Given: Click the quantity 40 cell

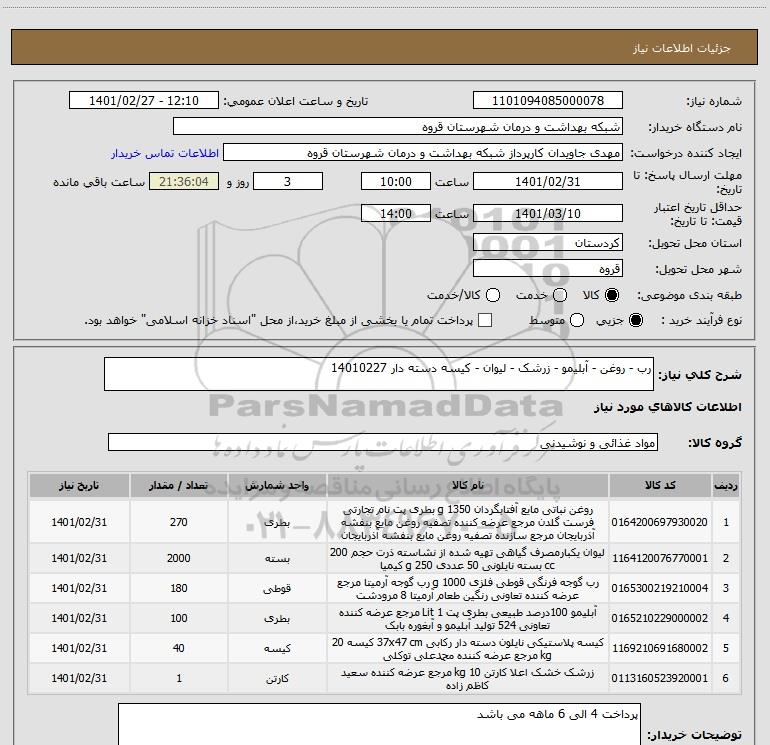Looking at the screenshot, I should [179, 648].
